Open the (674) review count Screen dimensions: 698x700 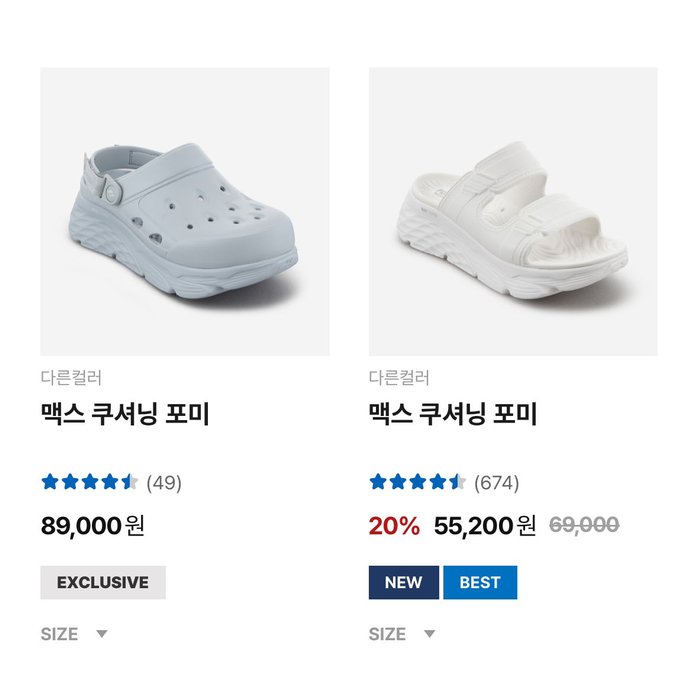496,483
